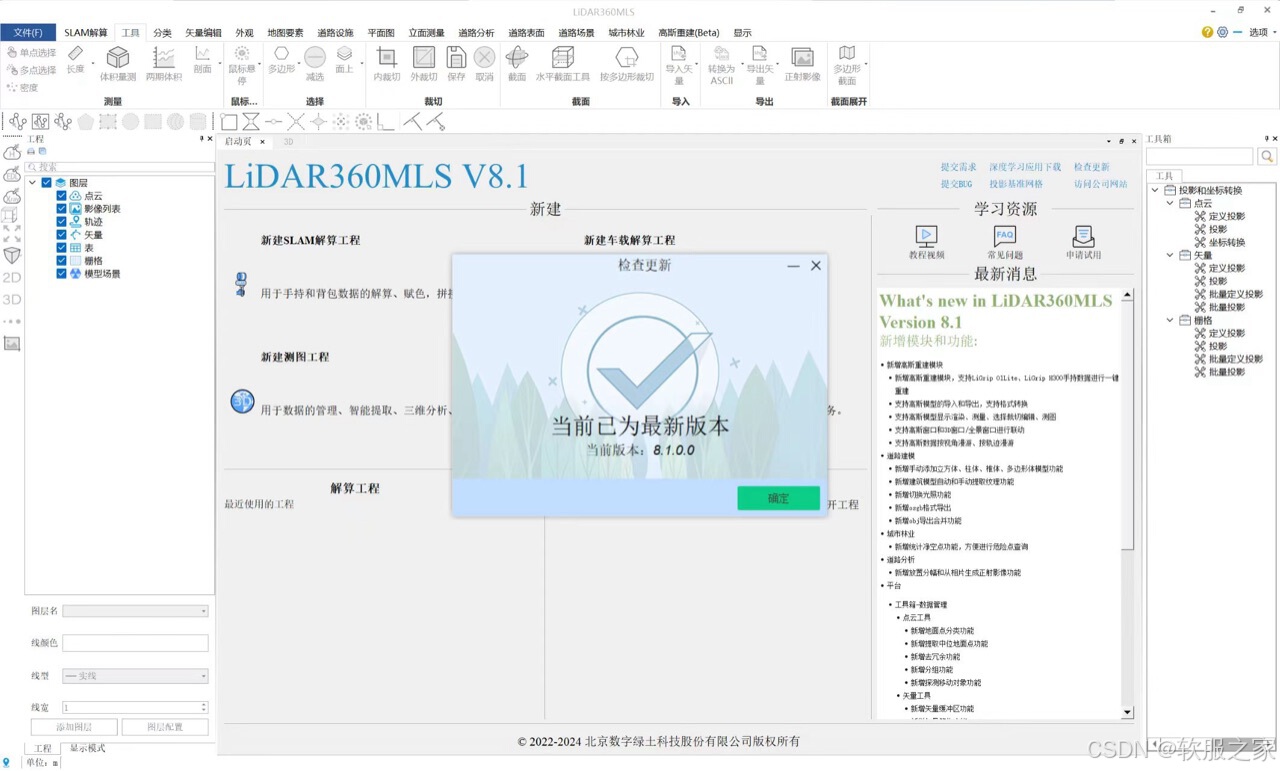Open the 线型 line type dropdown

click(135, 676)
